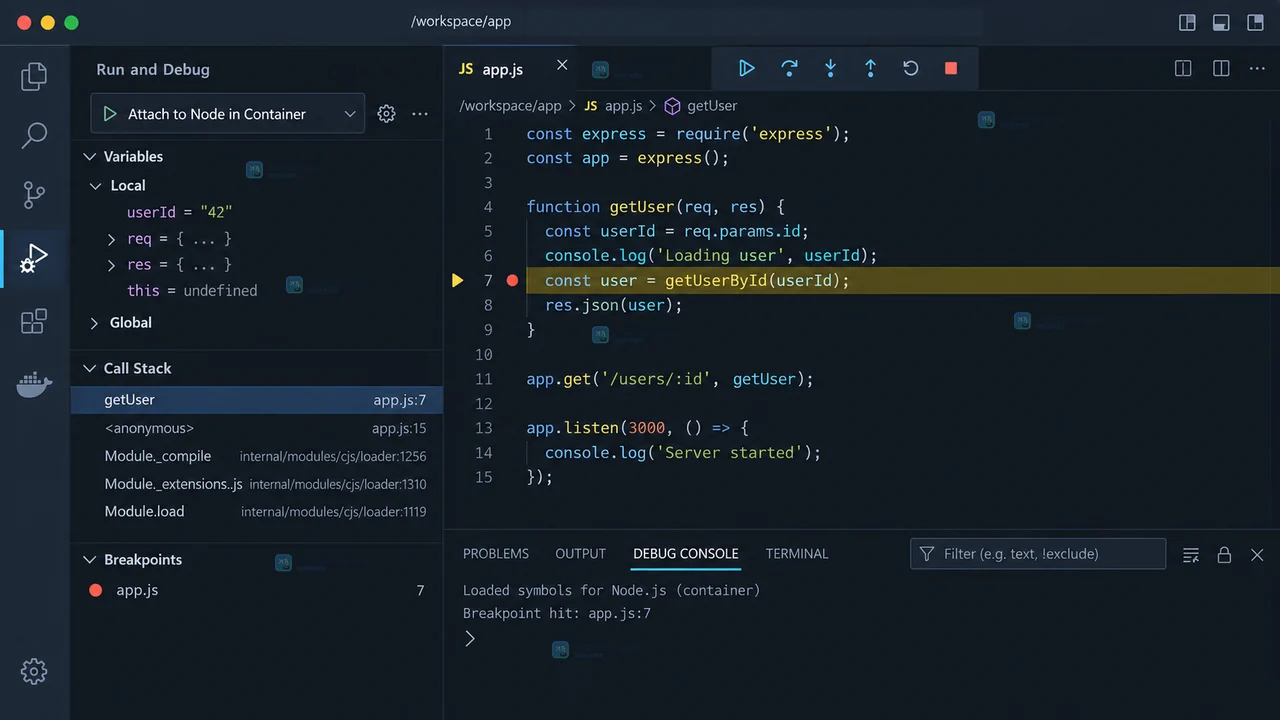Expand the req variable

tap(112, 239)
